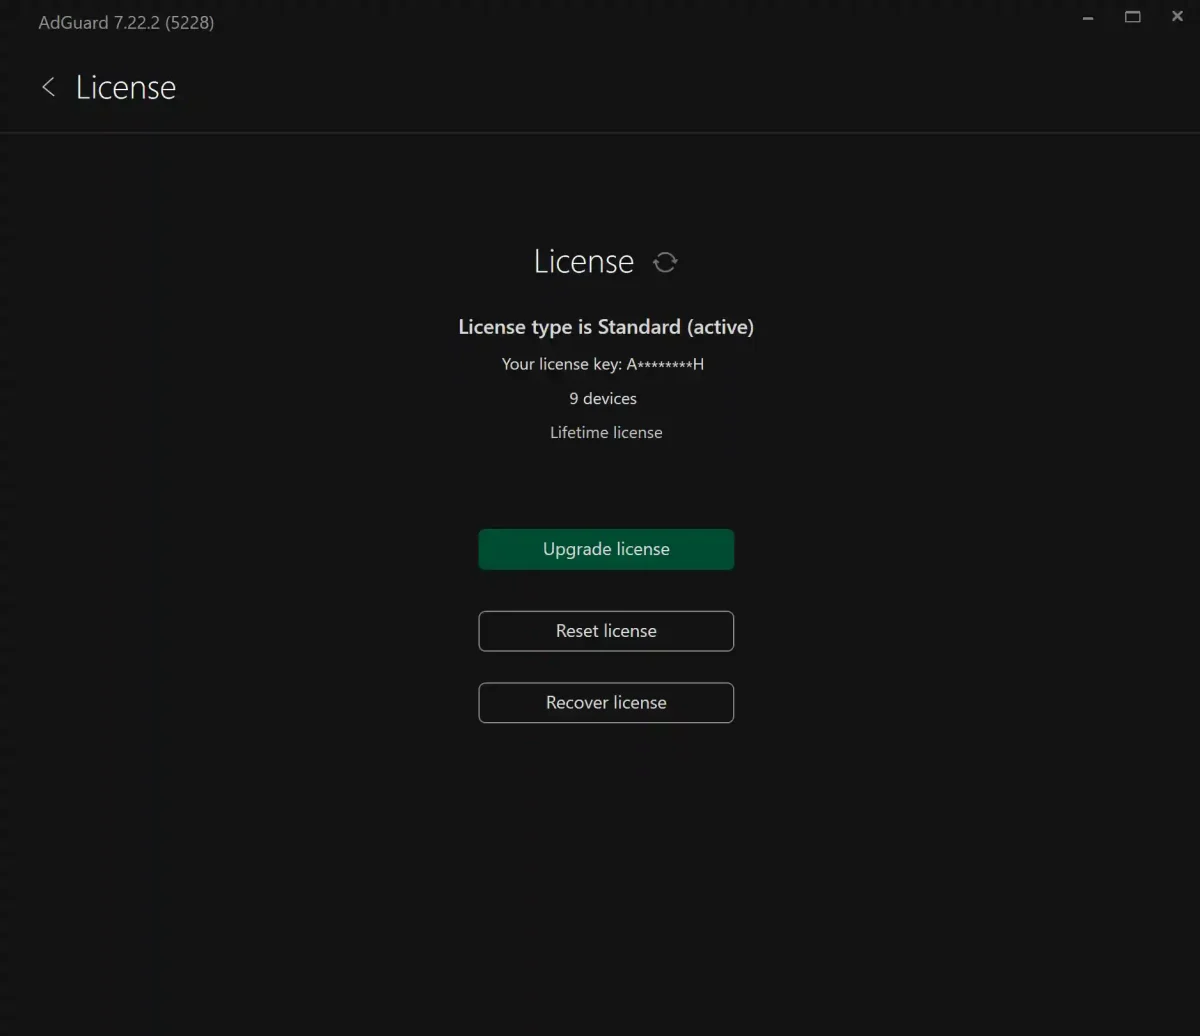1200x1036 pixels.
Task: Close the AdGuard window
Action: (x=1176, y=17)
